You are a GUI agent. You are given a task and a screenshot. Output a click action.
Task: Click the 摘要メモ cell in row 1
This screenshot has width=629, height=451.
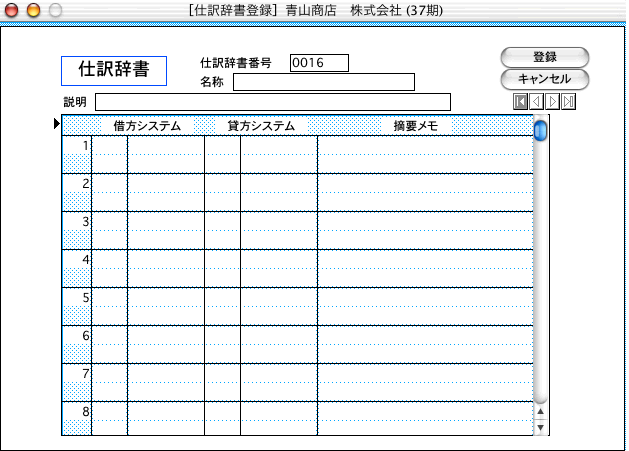point(425,146)
